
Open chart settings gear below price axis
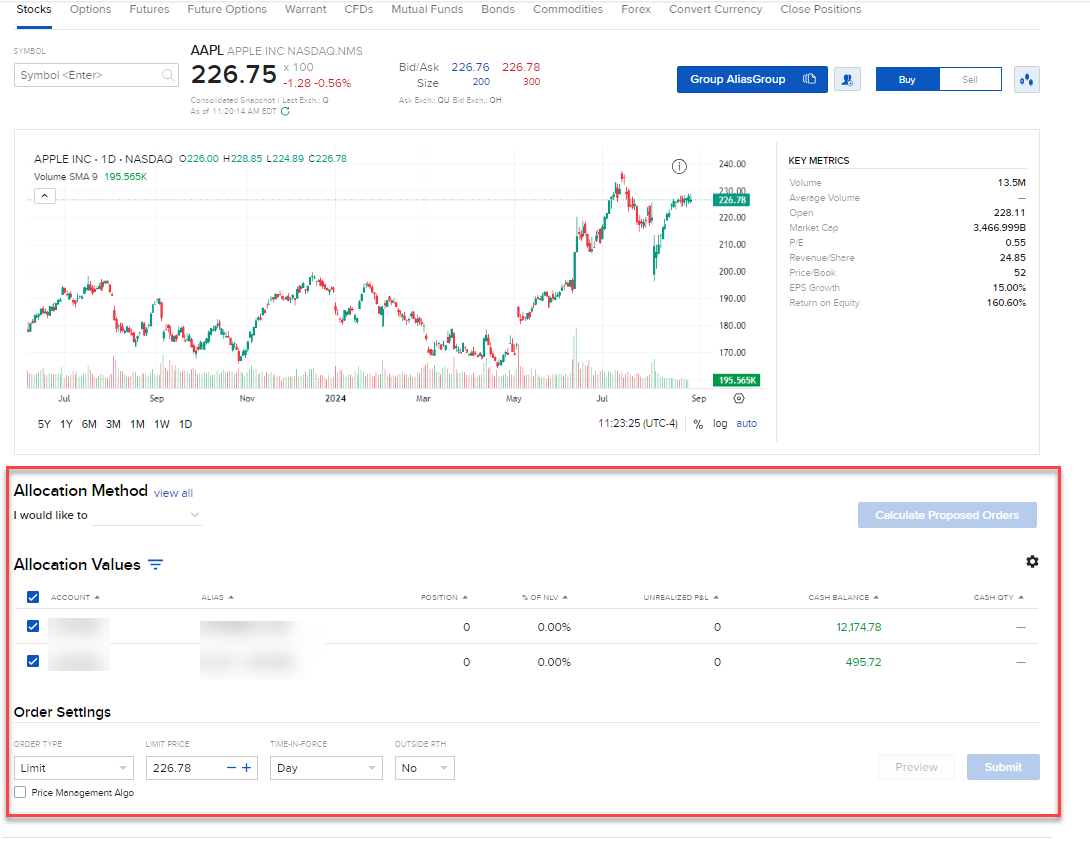739,398
